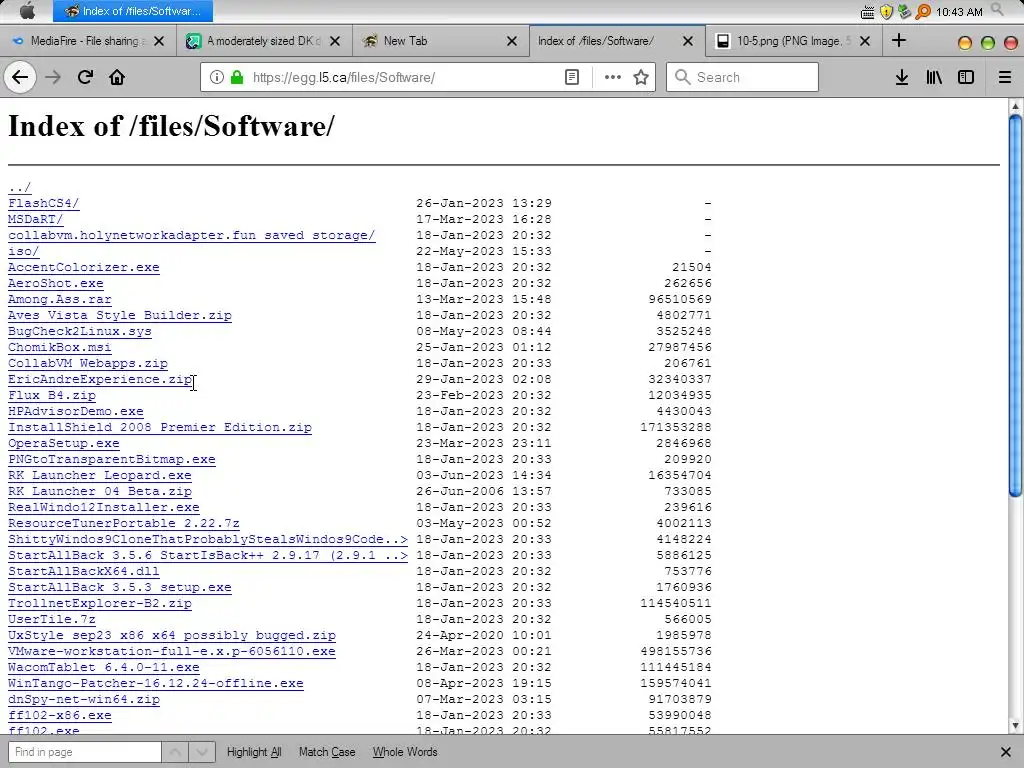The image size is (1024, 768).
Task: Download StartAllBackX64.dll
Action: point(84,571)
